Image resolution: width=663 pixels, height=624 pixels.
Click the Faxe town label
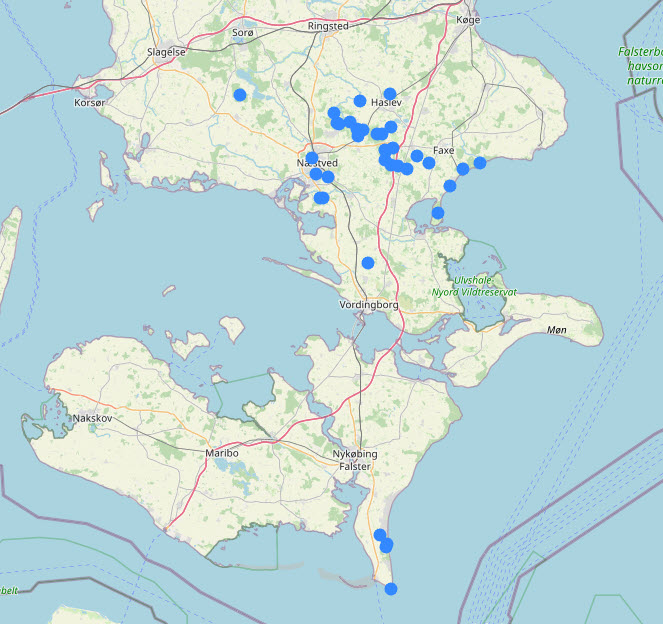(443, 150)
